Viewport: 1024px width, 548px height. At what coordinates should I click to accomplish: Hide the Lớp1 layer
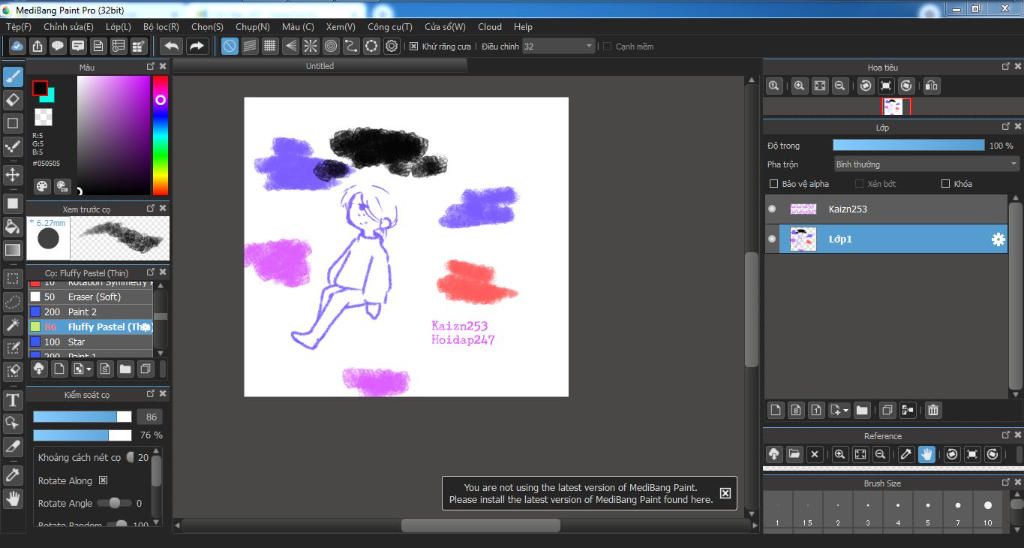772,239
